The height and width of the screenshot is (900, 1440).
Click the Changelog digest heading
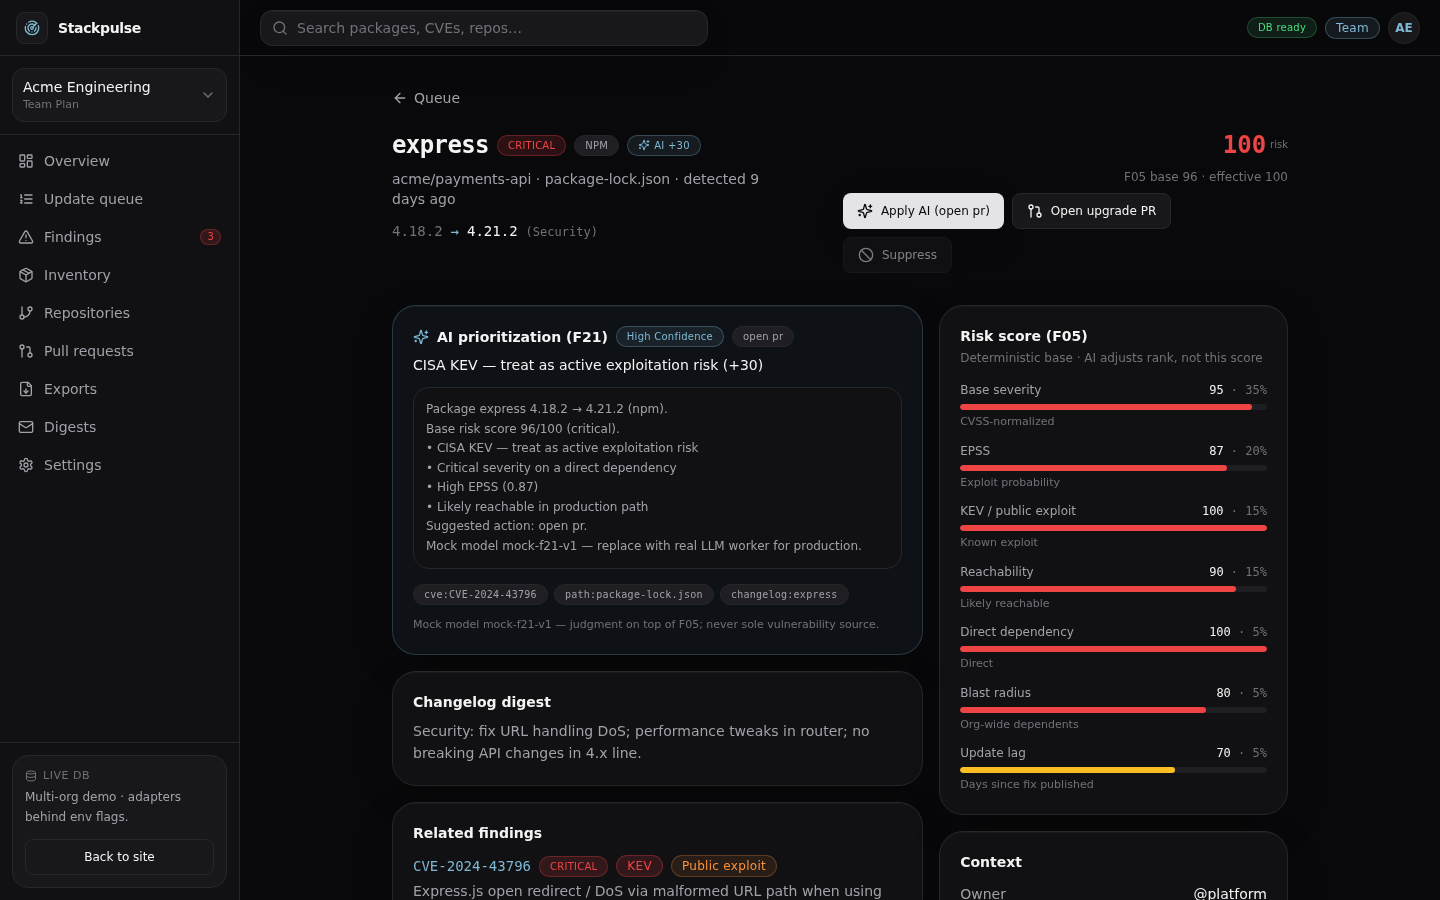482,702
